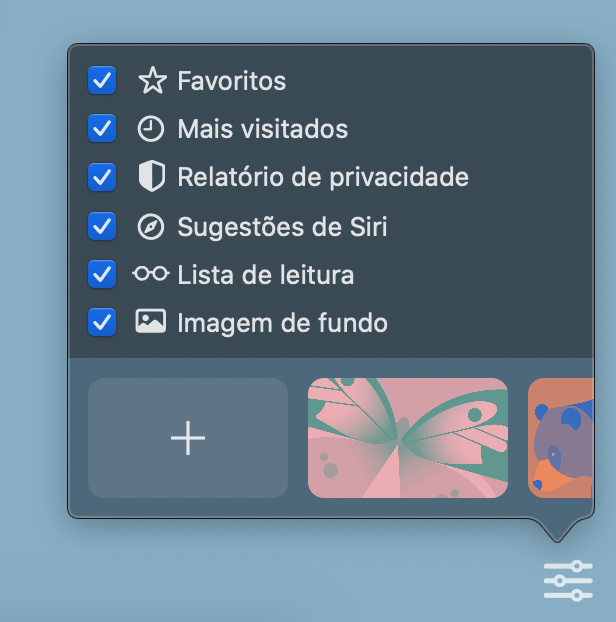
Task: Click the Relatório de privacidade label
Action: [323, 177]
